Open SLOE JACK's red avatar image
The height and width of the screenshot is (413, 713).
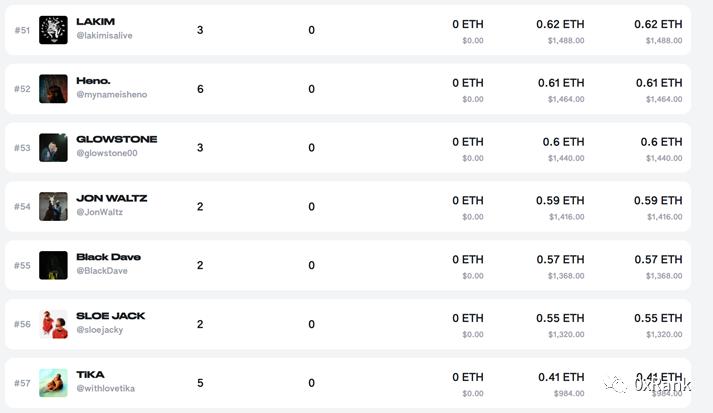coord(53,324)
